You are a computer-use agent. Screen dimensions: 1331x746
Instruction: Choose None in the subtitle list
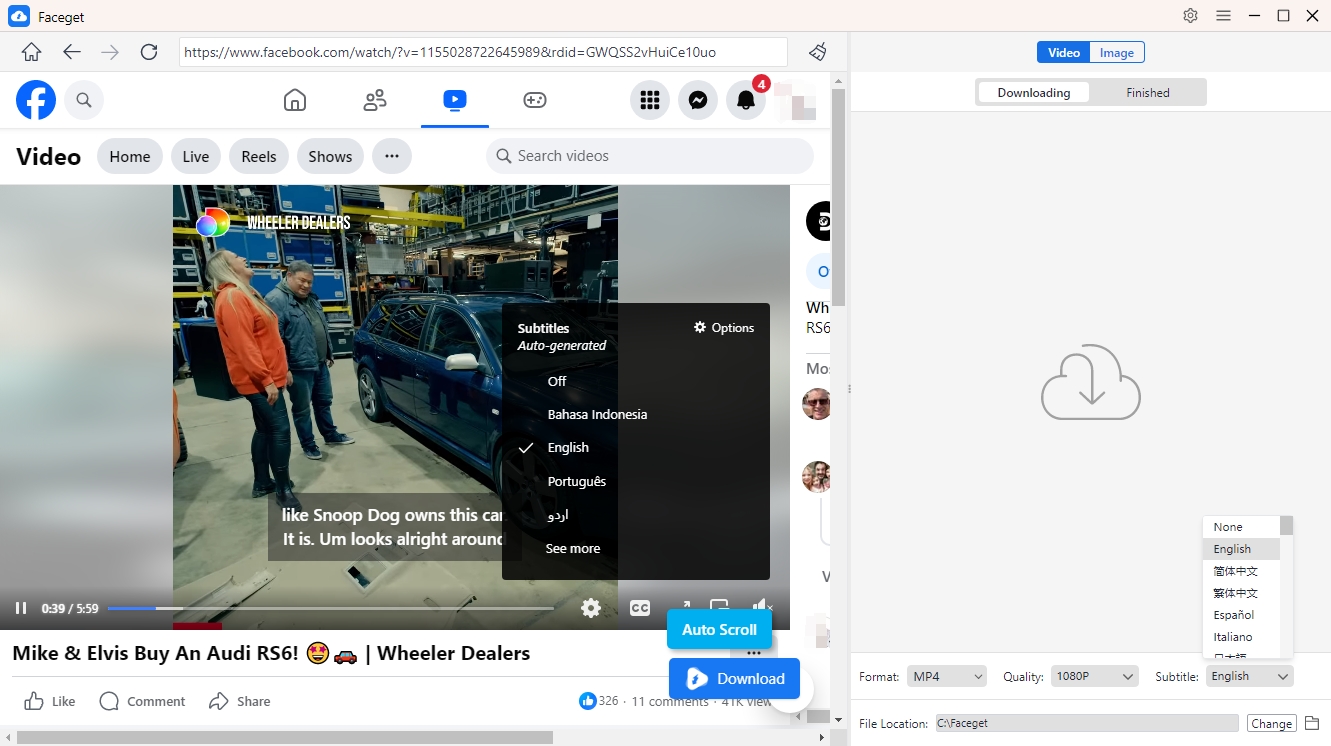tap(1241, 527)
